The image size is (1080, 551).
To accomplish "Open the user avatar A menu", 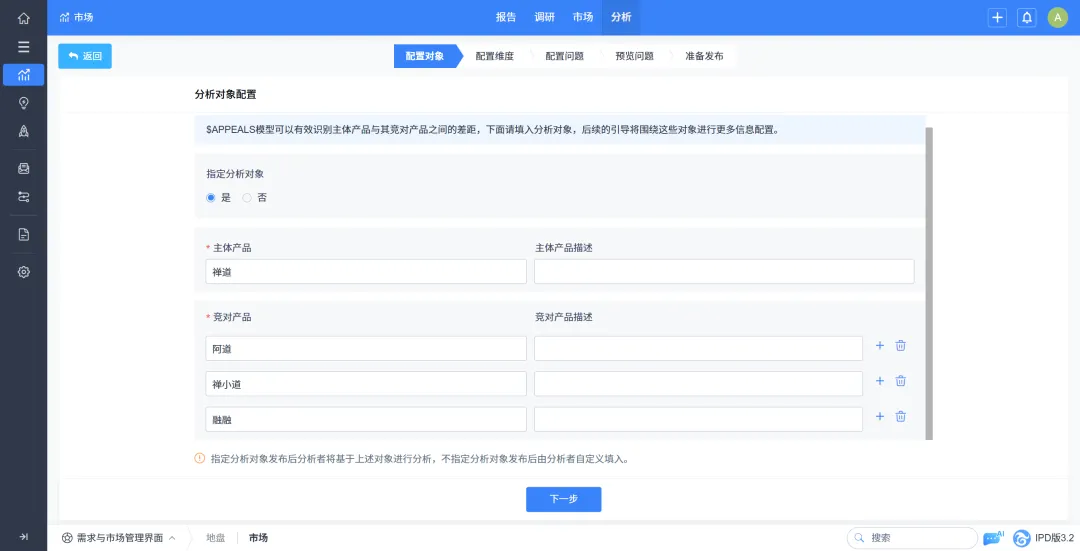I will tap(1057, 18).
